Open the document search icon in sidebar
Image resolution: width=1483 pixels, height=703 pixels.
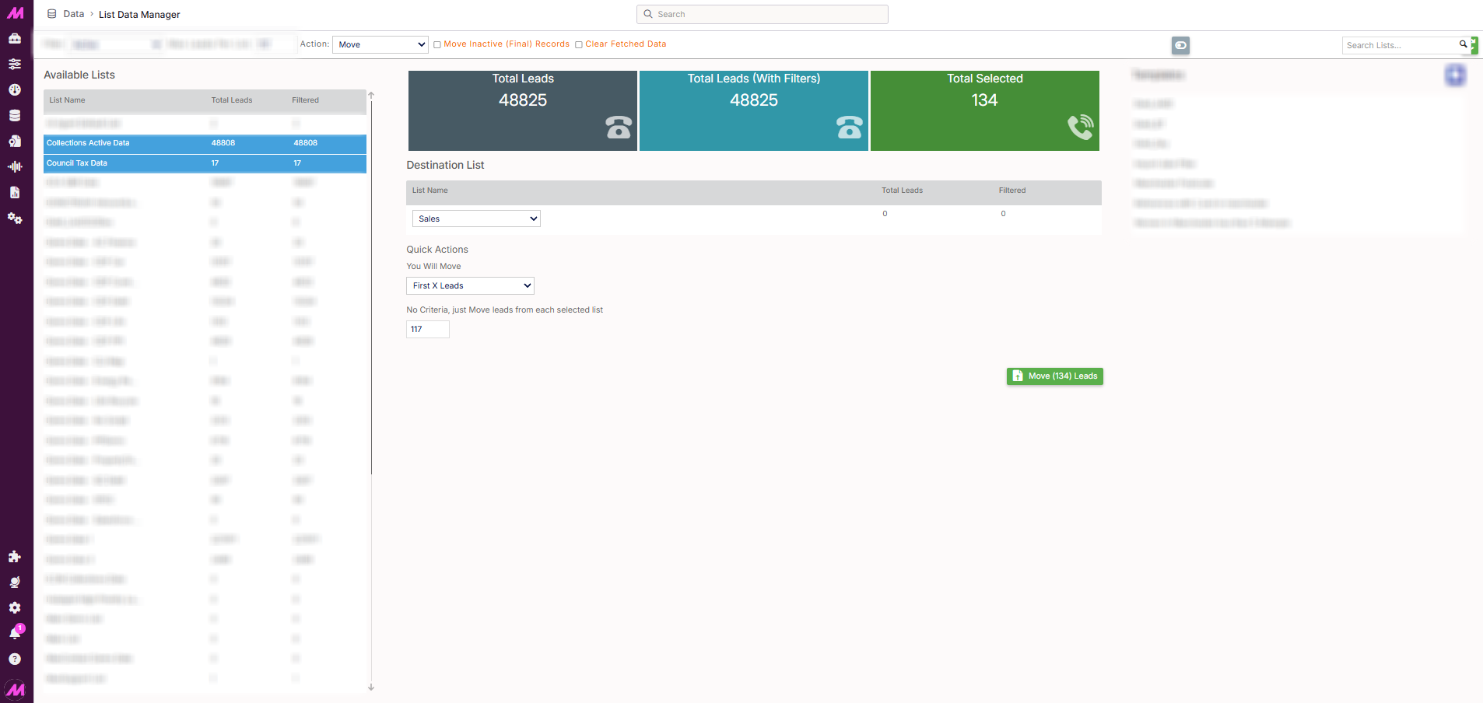15,141
